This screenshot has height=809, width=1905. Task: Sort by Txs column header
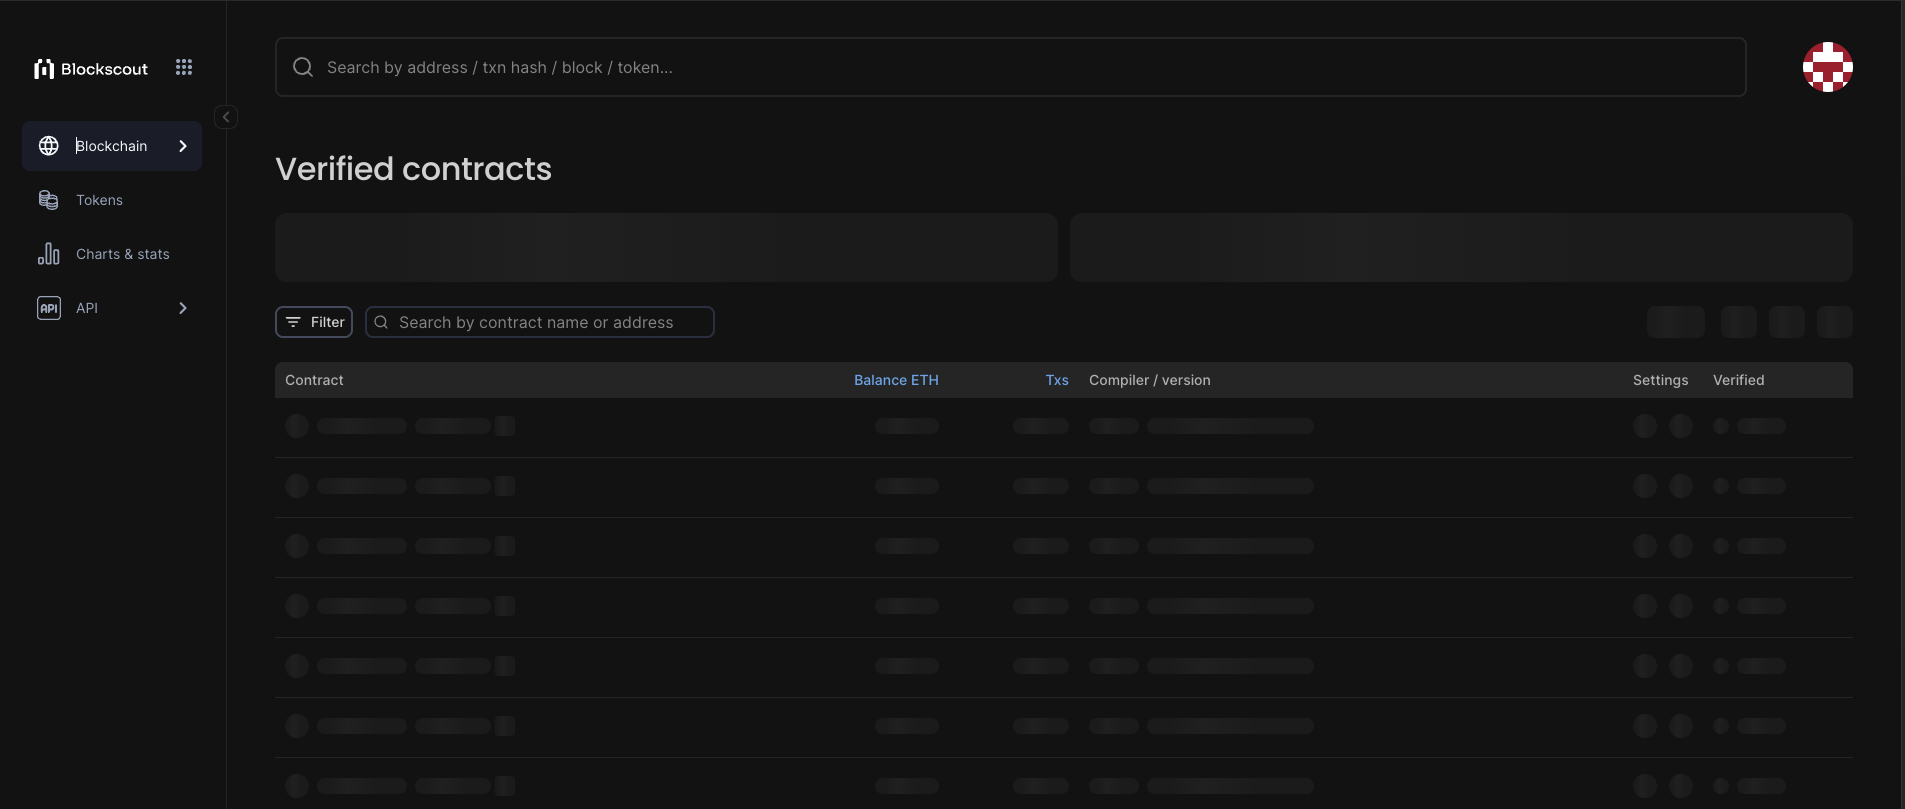(x=1057, y=380)
